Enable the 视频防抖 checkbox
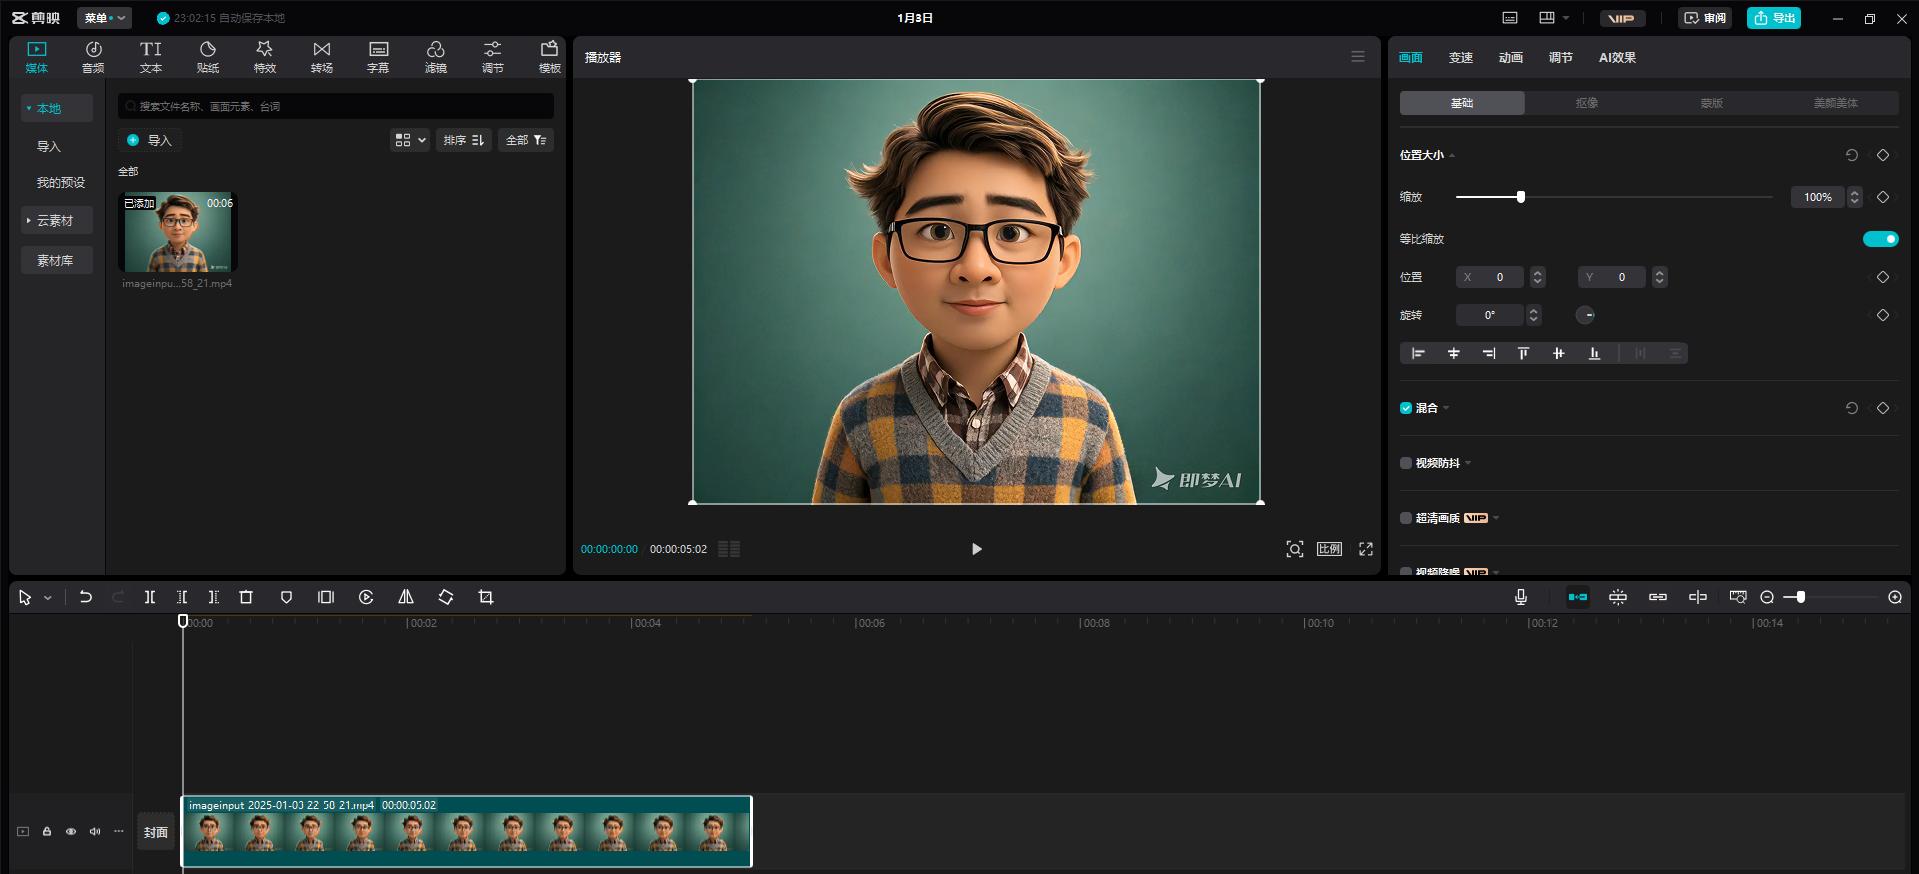 [x=1406, y=463]
